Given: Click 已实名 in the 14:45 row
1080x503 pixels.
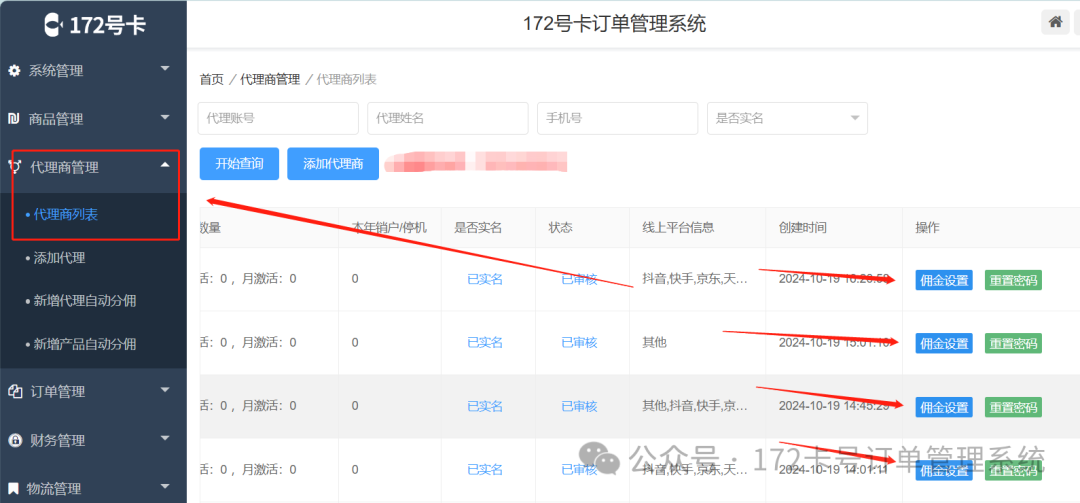Looking at the screenshot, I should click(x=485, y=406).
